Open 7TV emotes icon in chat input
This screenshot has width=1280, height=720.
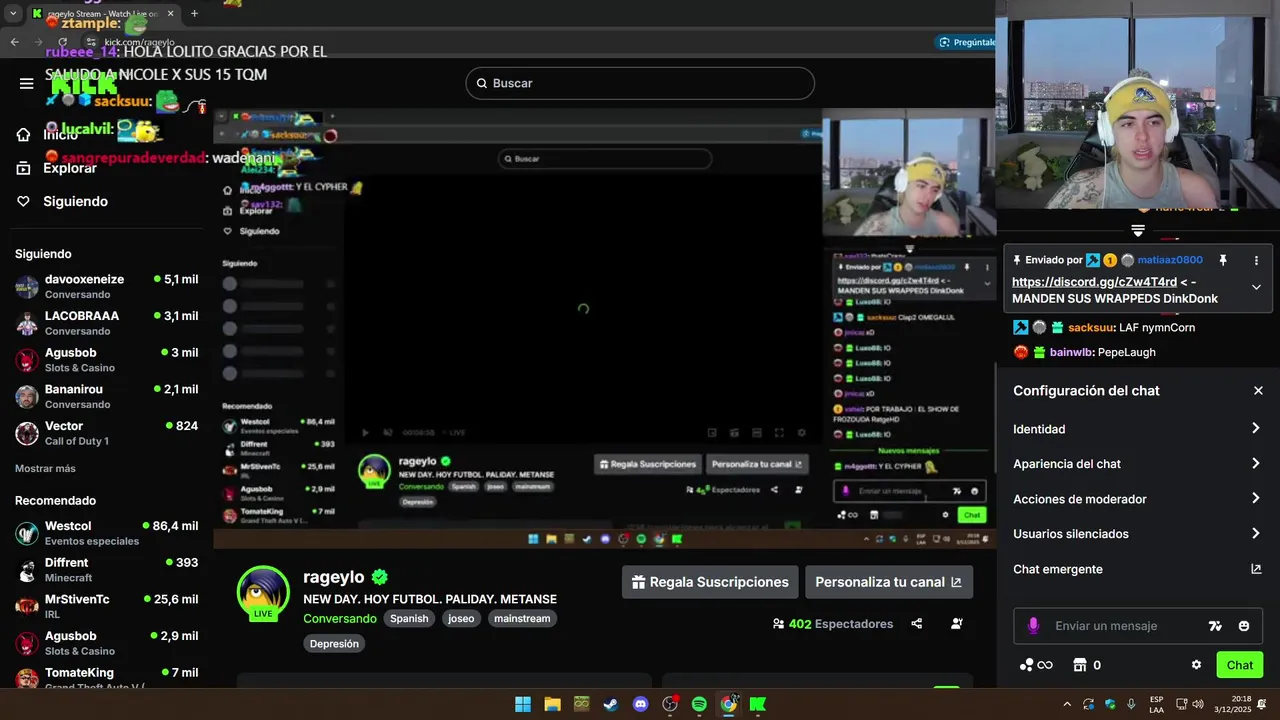click(x=1215, y=626)
